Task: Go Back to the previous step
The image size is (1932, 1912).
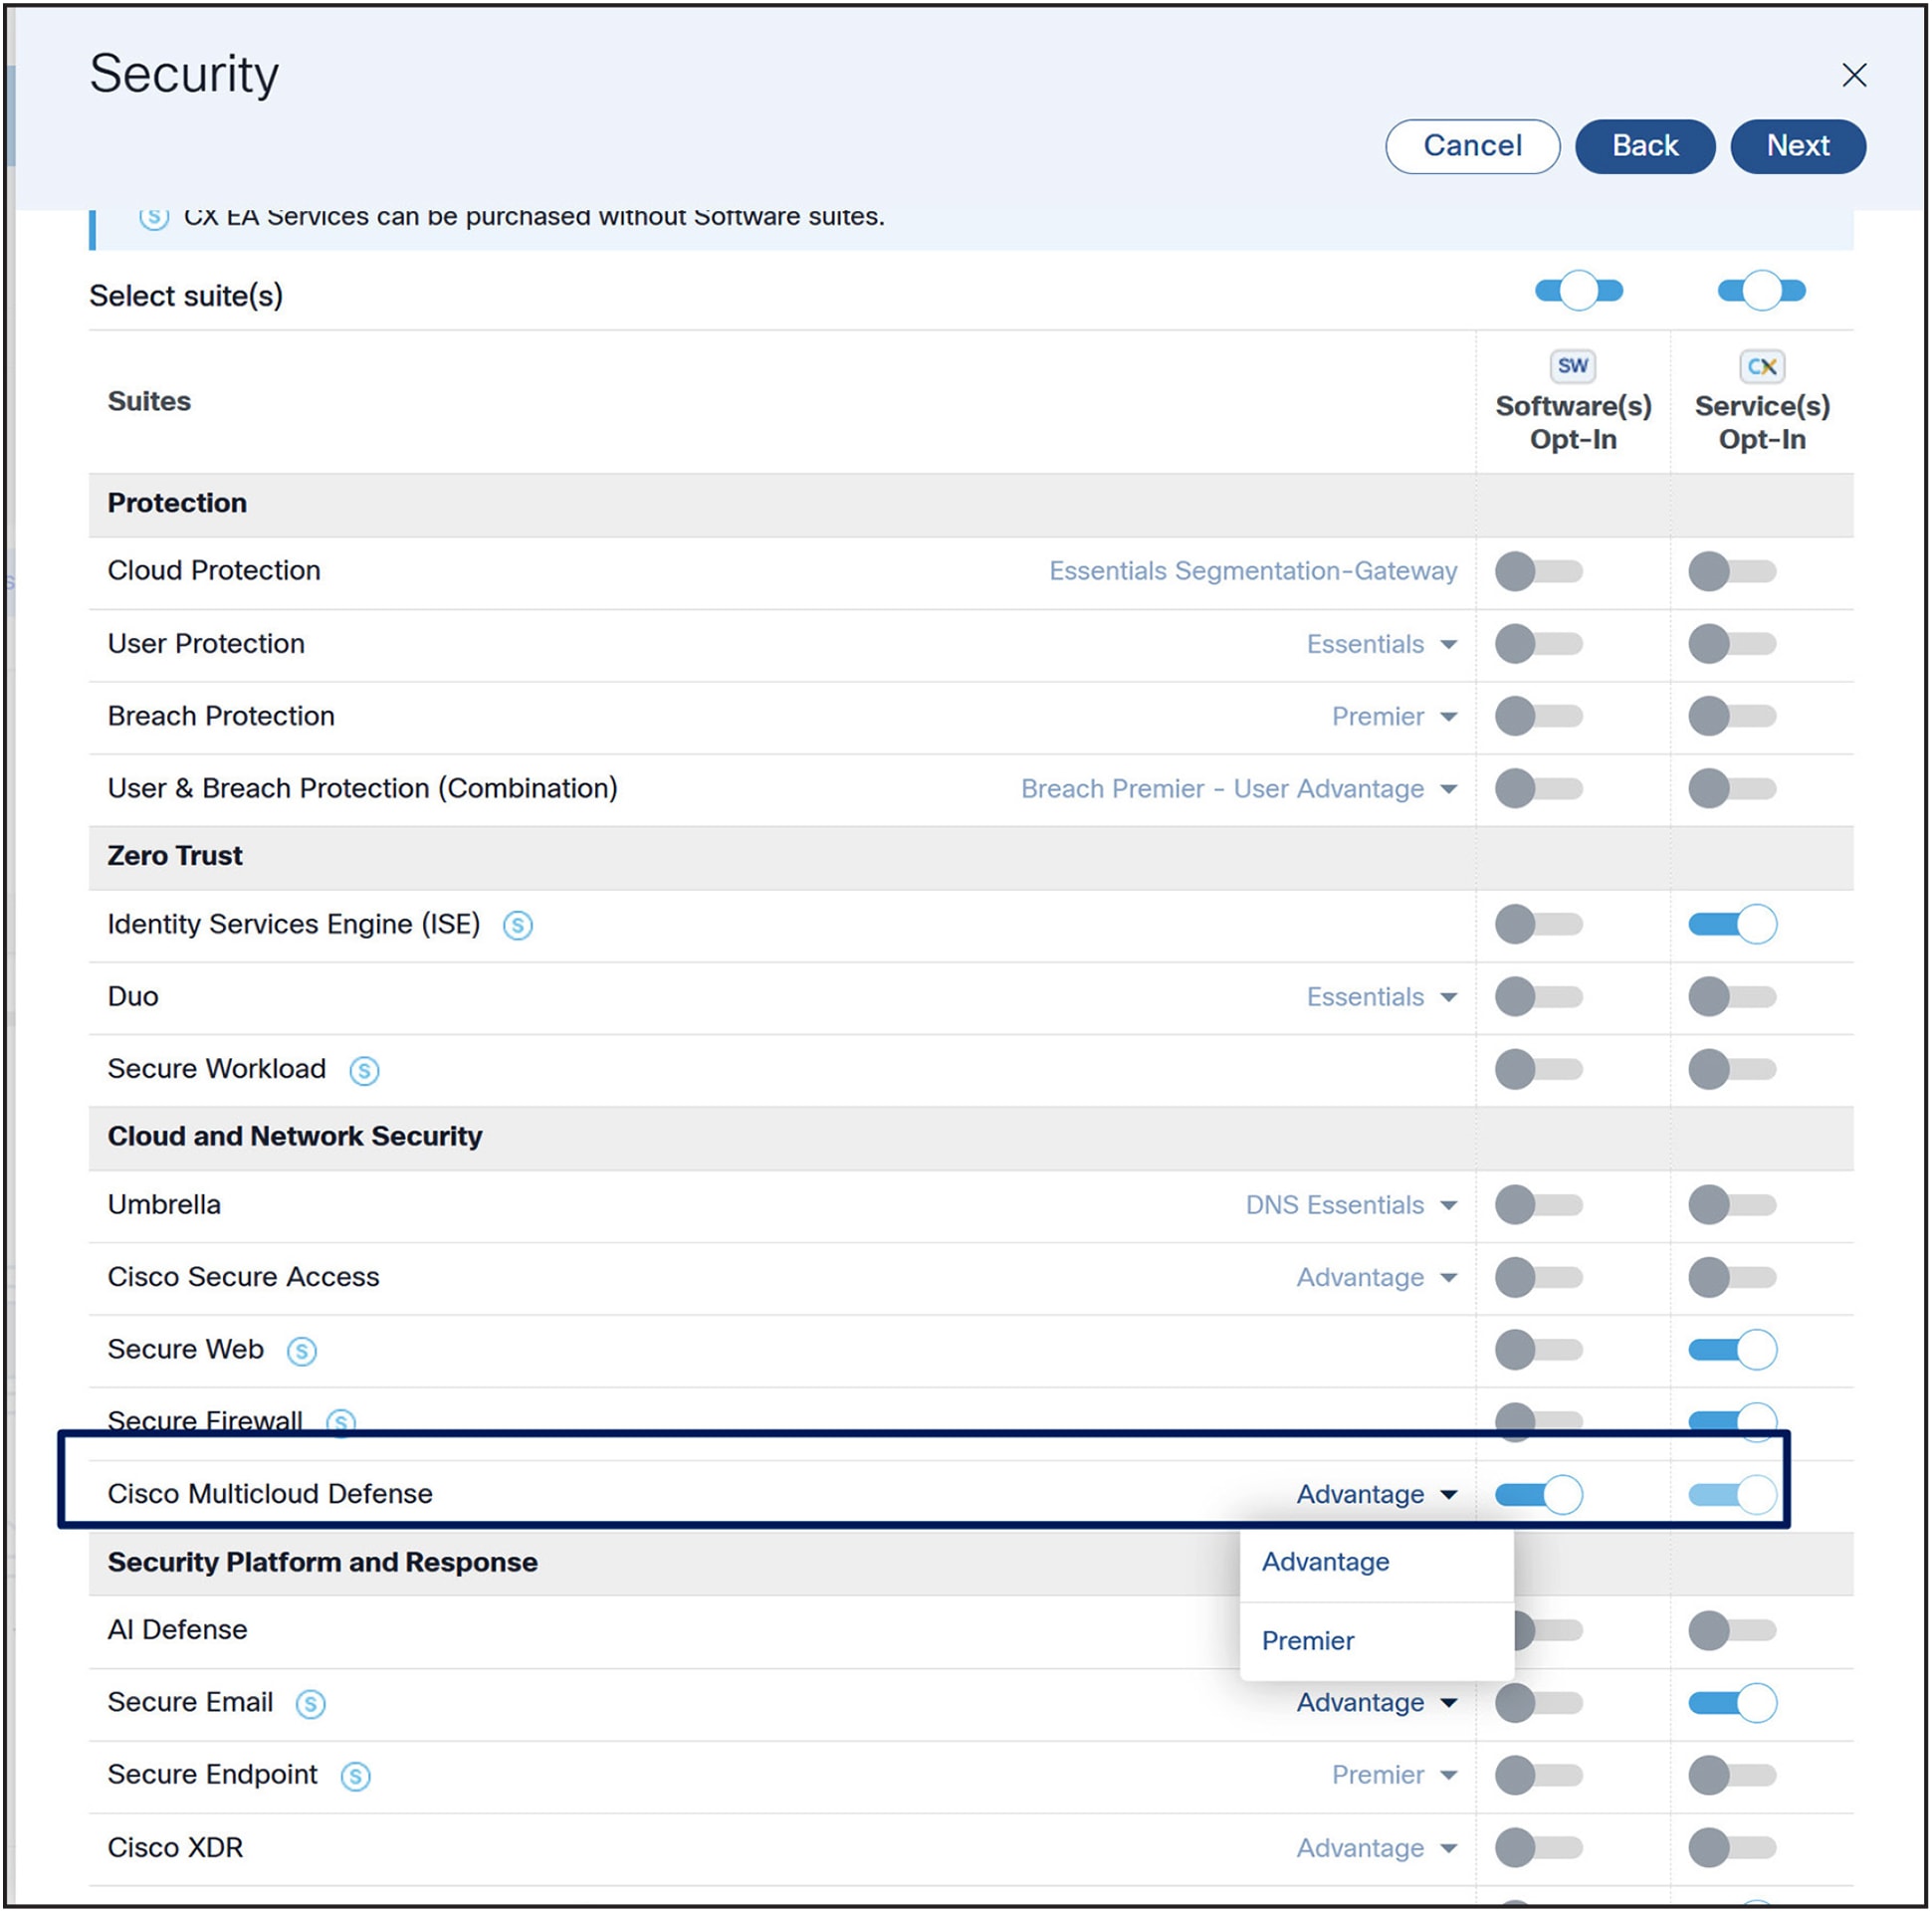Action: click(x=1644, y=146)
